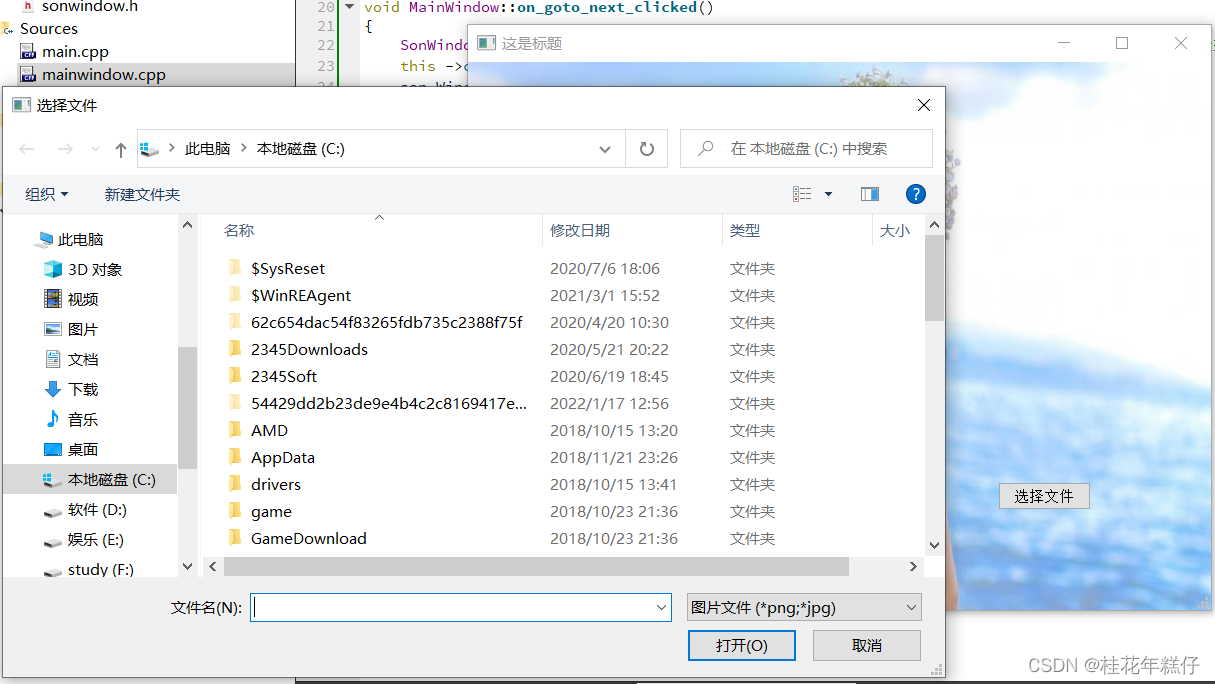Go up one folder level arrow
The height and width of the screenshot is (684, 1215).
121,149
